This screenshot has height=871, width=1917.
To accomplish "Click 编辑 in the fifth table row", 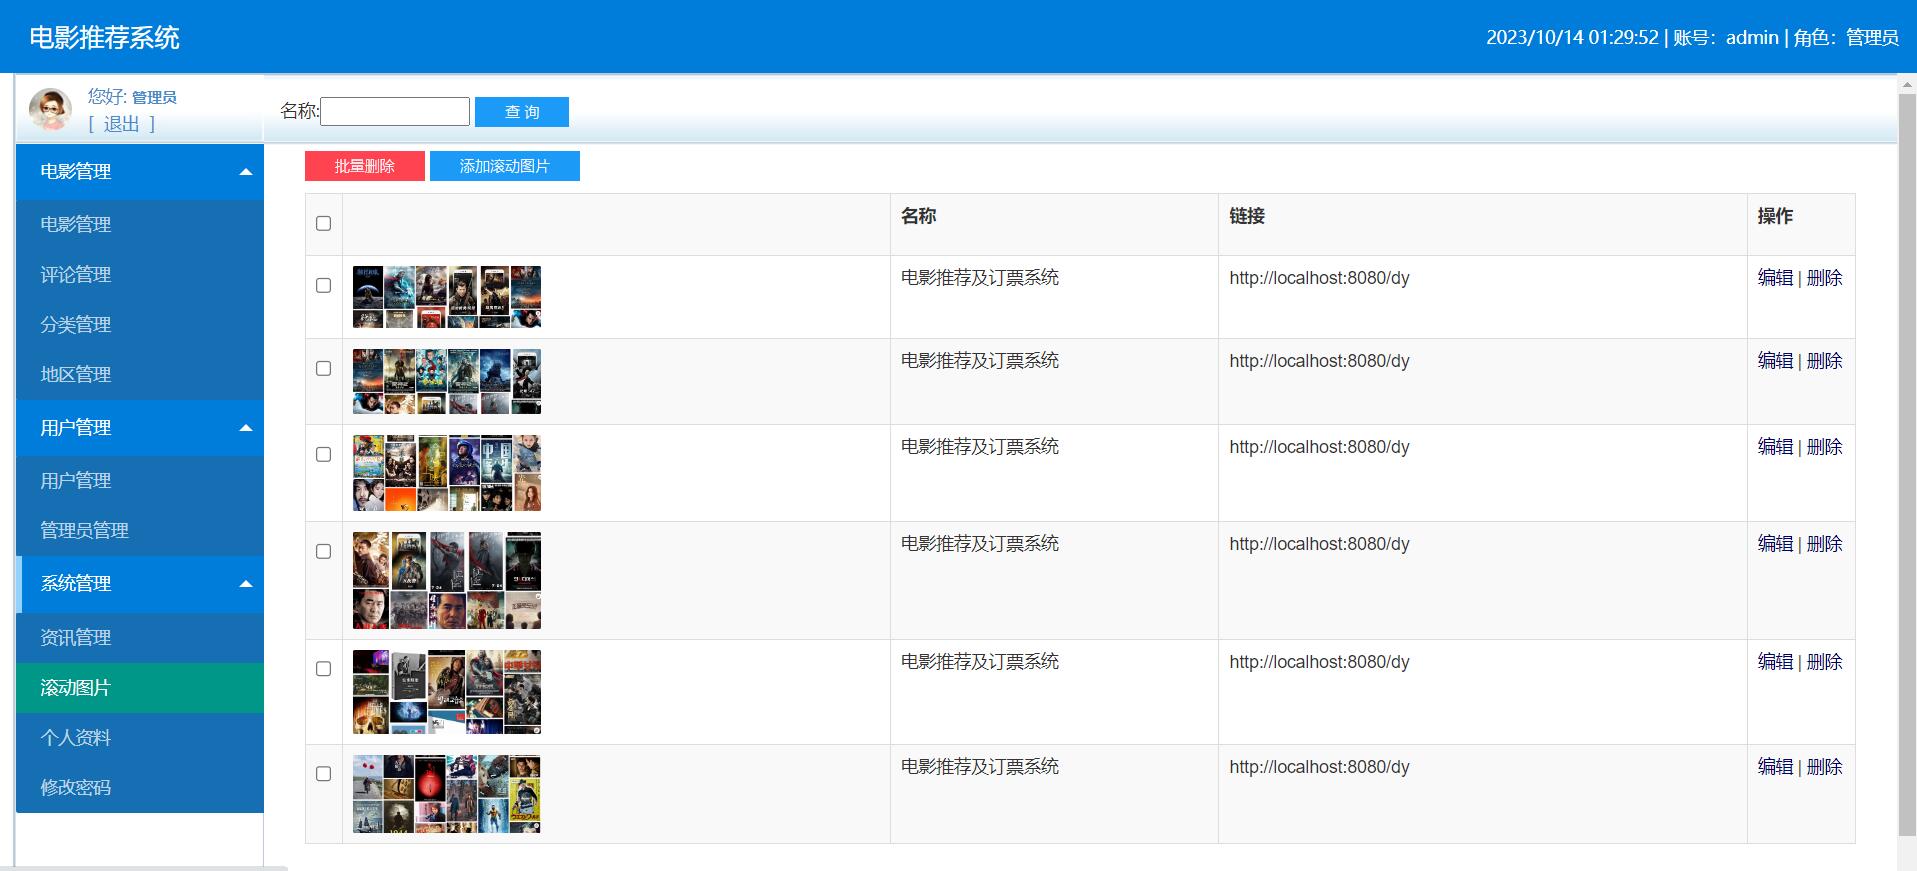I will [x=1775, y=662].
